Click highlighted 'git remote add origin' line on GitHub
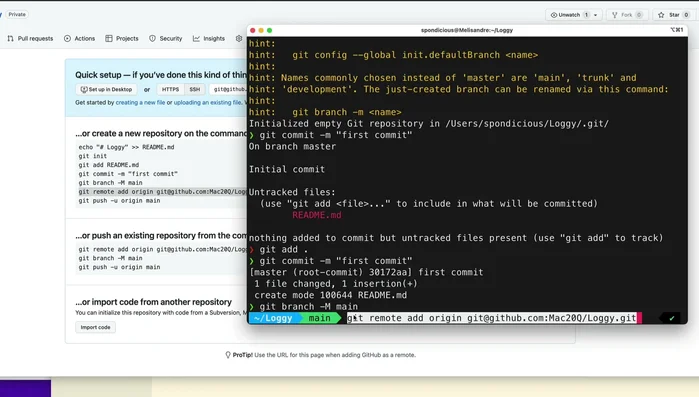 click(162, 192)
